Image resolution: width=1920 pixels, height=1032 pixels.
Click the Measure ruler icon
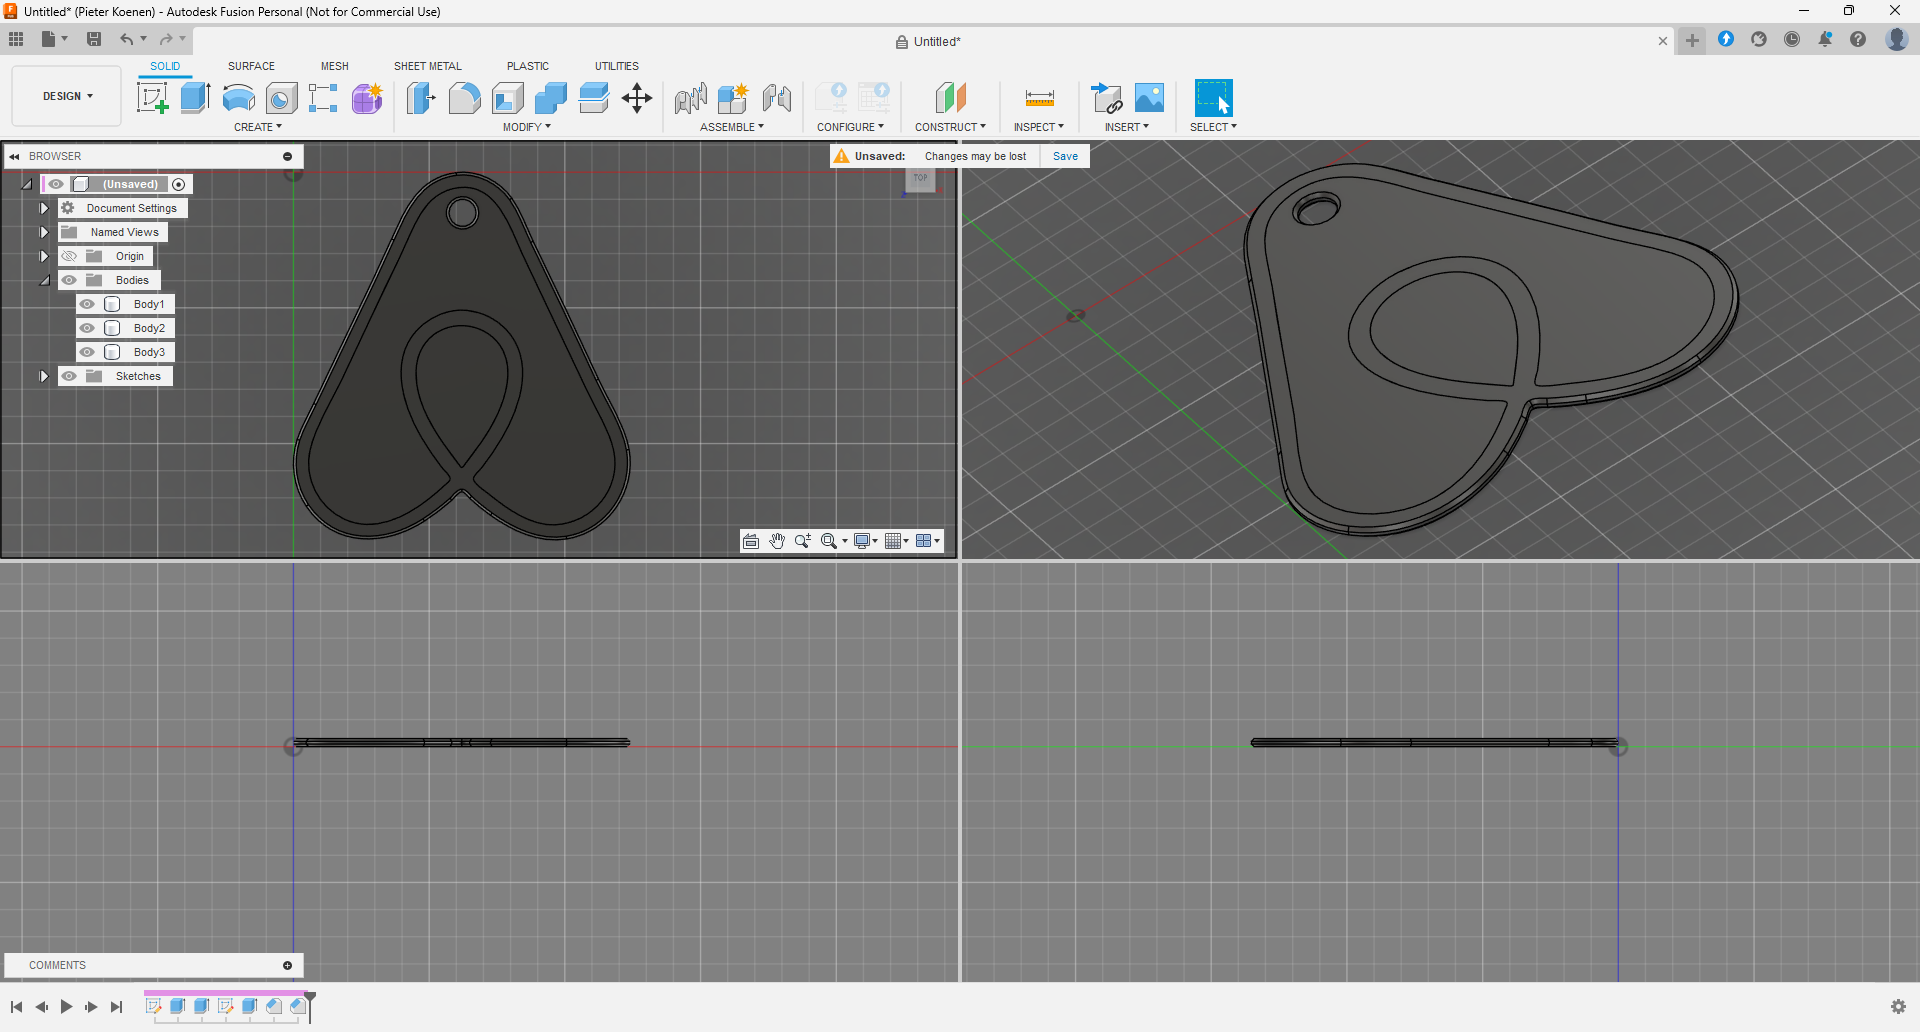pos(1039,98)
